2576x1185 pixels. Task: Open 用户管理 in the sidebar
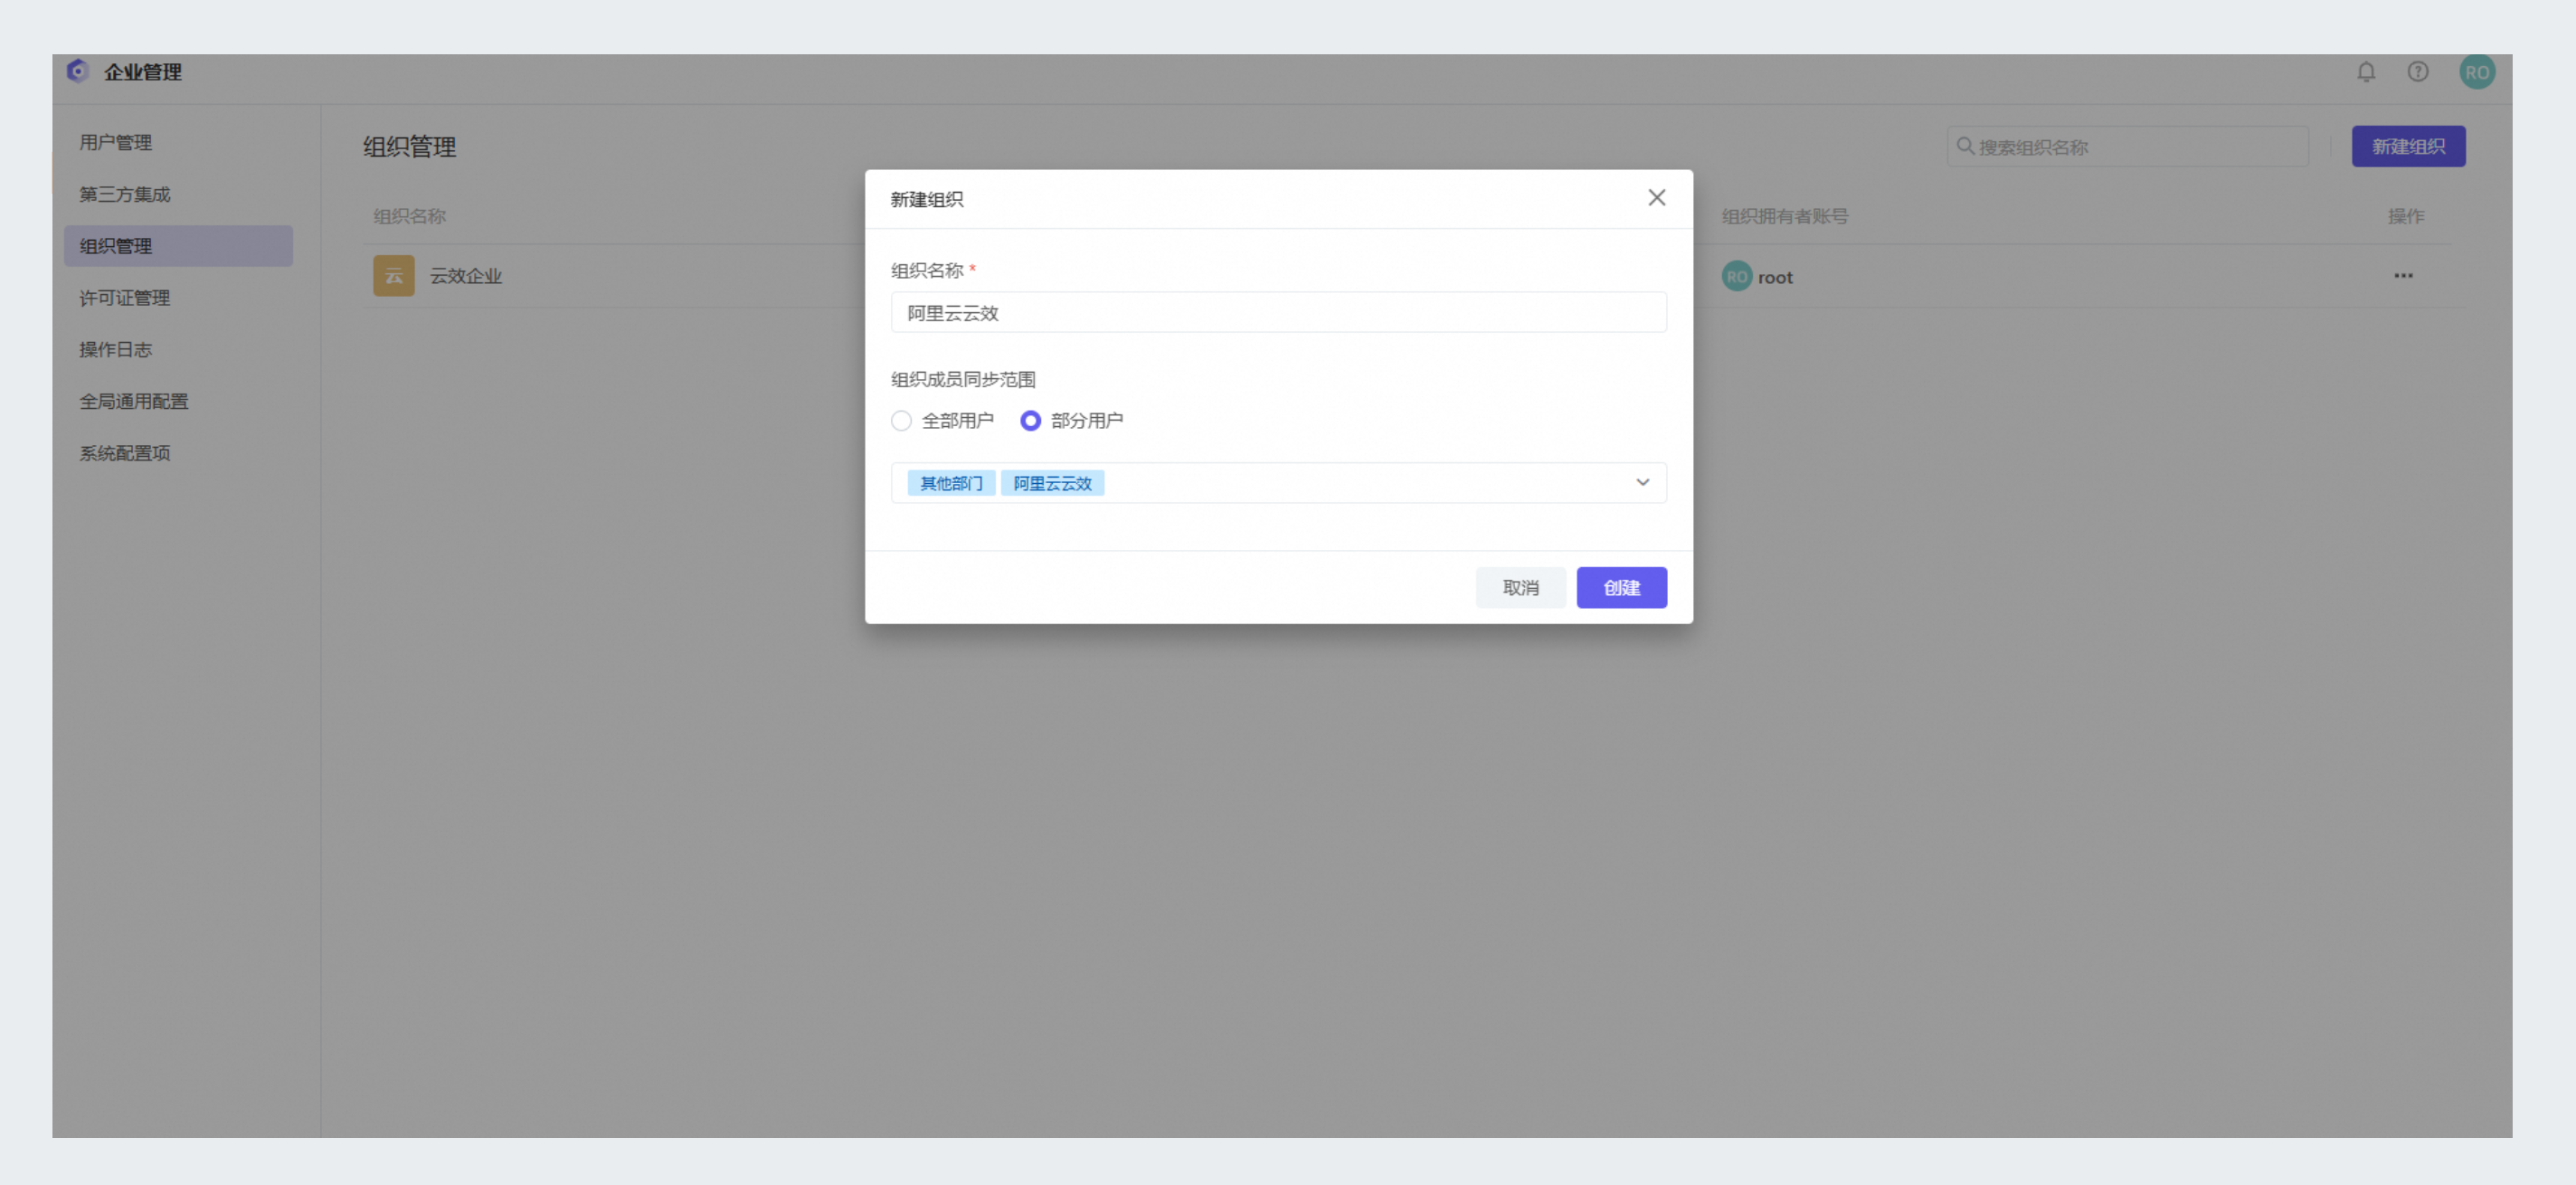115,142
